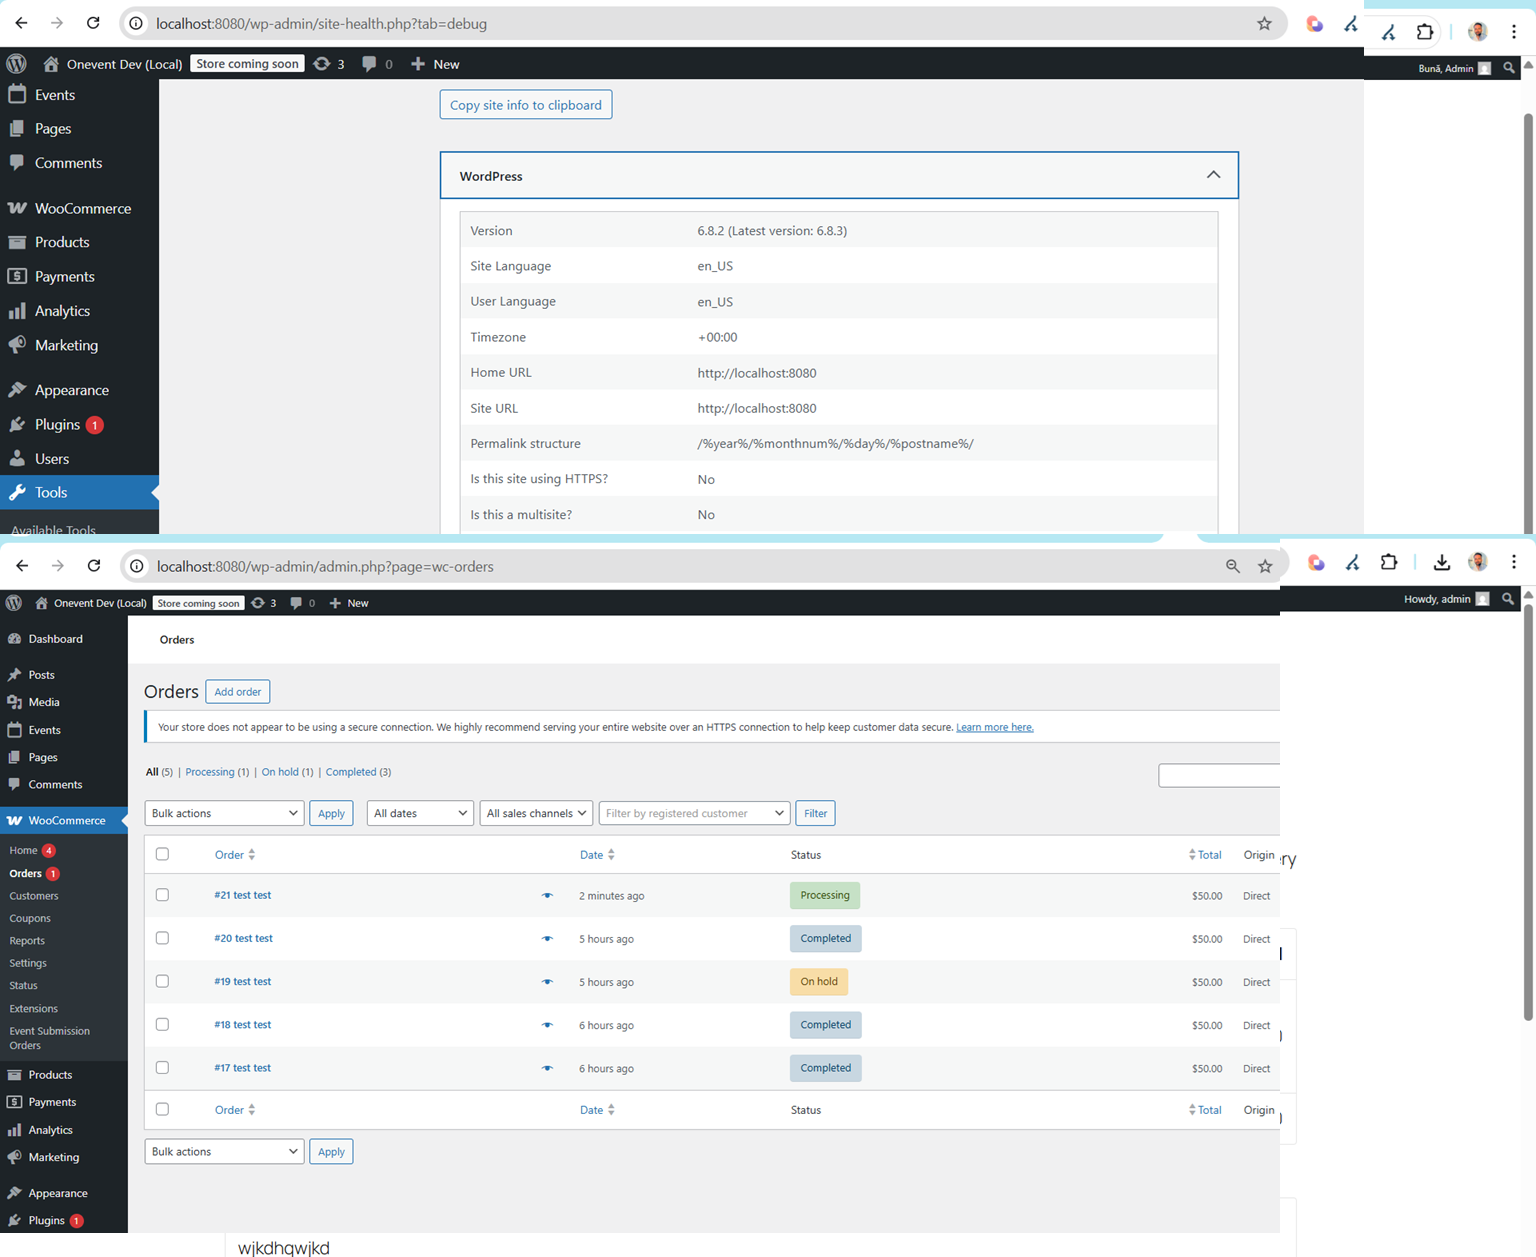Click the Add order button

point(237,692)
